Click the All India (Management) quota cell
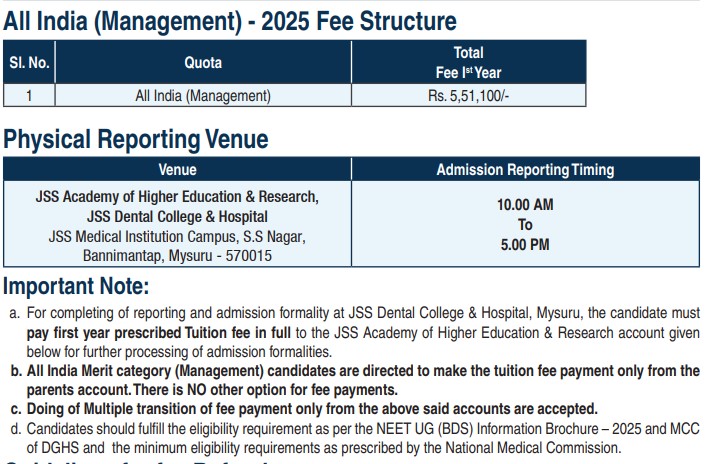 [x=203, y=96]
